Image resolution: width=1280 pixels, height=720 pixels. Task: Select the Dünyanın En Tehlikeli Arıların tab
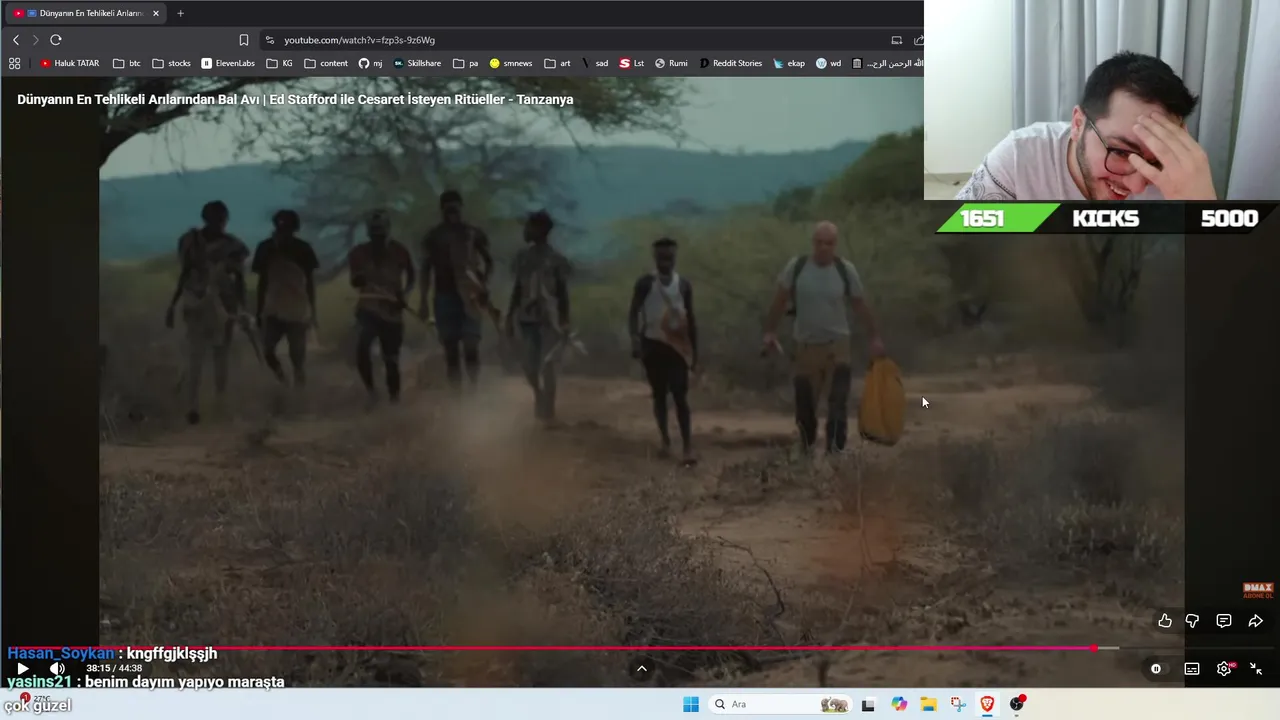click(86, 13)
